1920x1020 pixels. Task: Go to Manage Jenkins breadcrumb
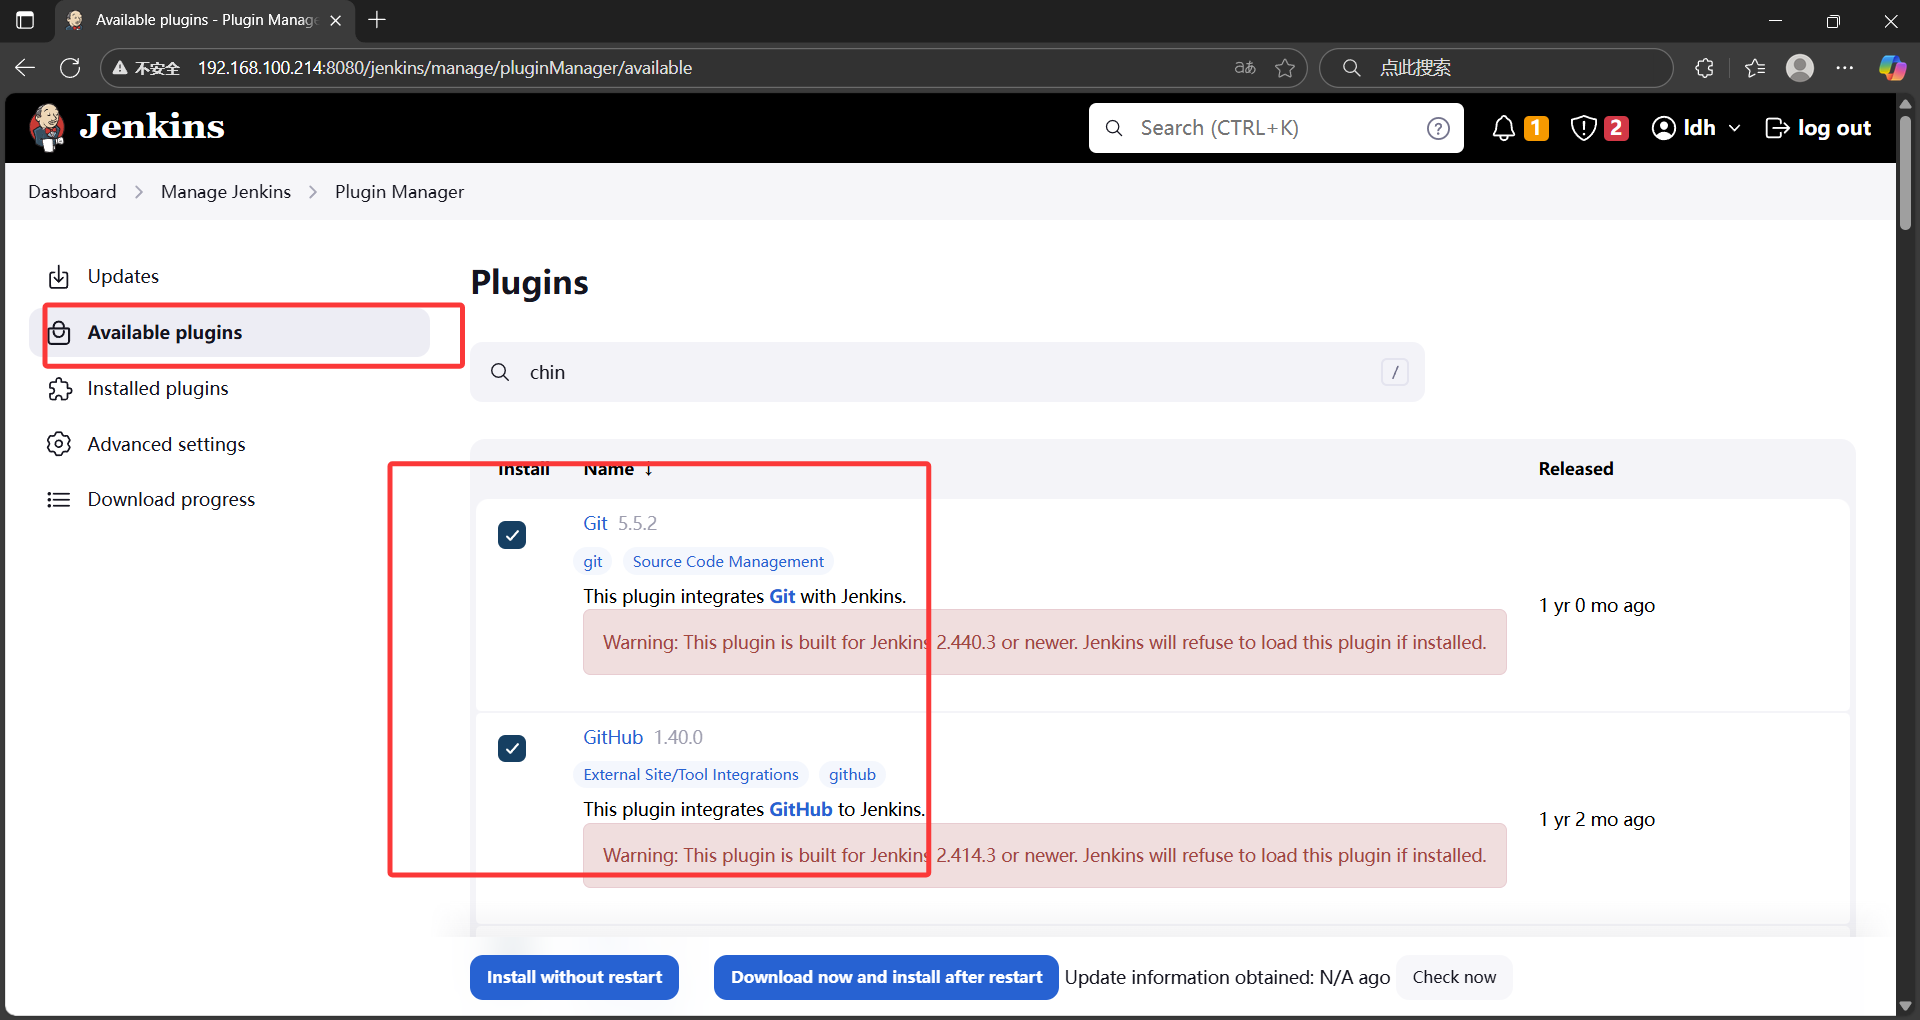226,192
